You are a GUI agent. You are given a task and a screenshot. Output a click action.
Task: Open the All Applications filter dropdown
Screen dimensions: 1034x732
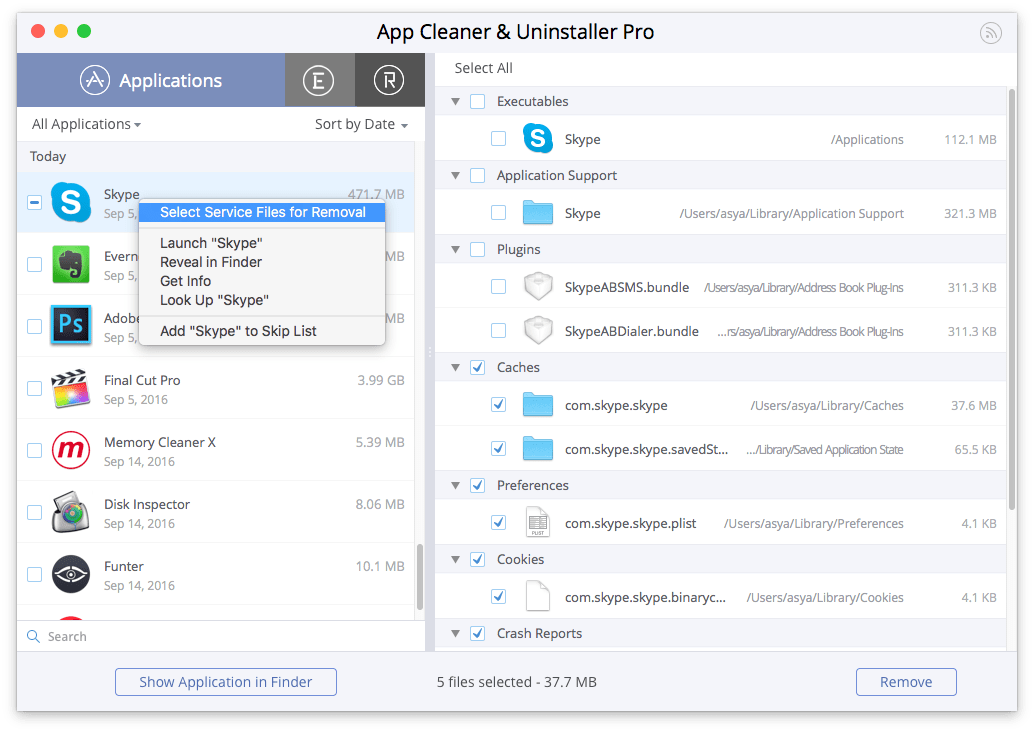point(85,124)
